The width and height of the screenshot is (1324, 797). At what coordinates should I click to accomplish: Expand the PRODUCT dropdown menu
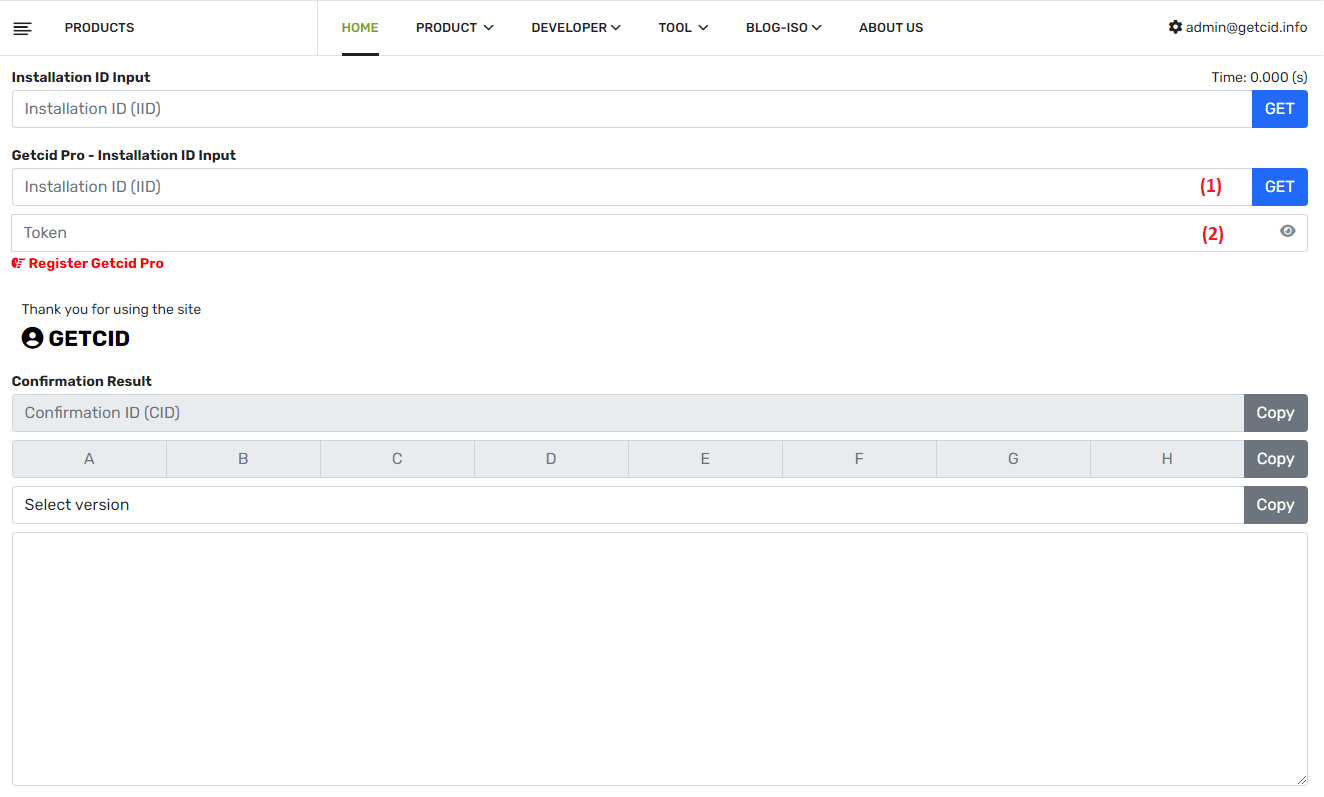point(455,28)
